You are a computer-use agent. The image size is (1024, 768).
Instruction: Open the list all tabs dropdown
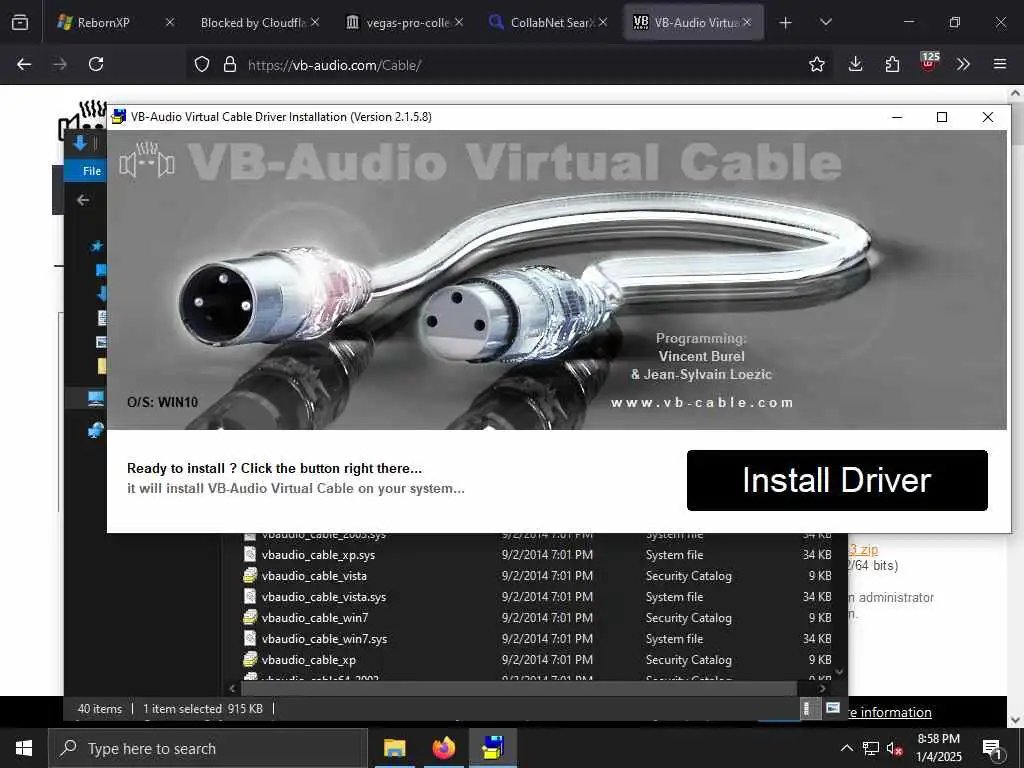pos(825,23)
